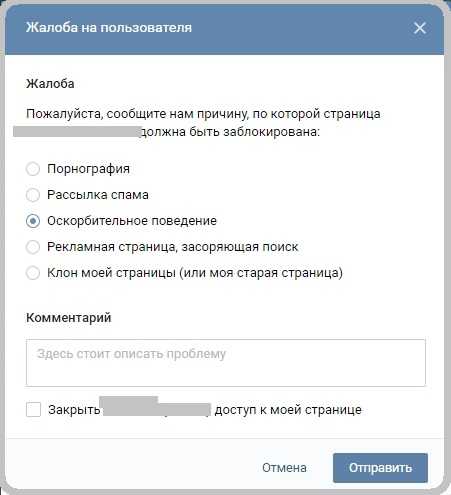
Task: Submit the complaint with Отправить
Action: 380,468
